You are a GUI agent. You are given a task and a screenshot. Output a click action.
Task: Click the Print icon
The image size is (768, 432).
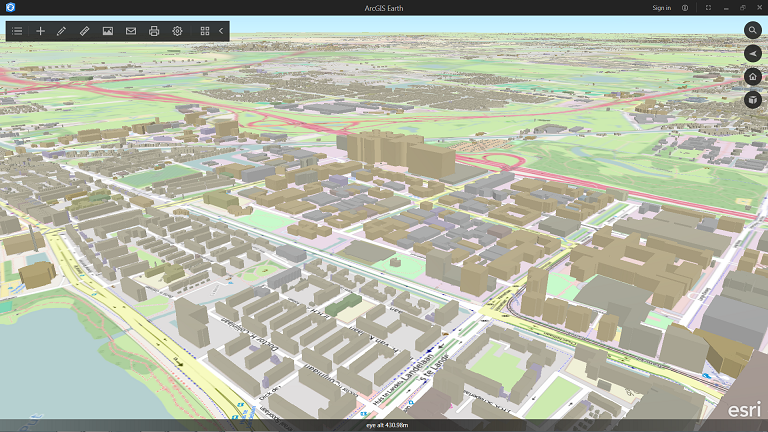tap(154, 31)
